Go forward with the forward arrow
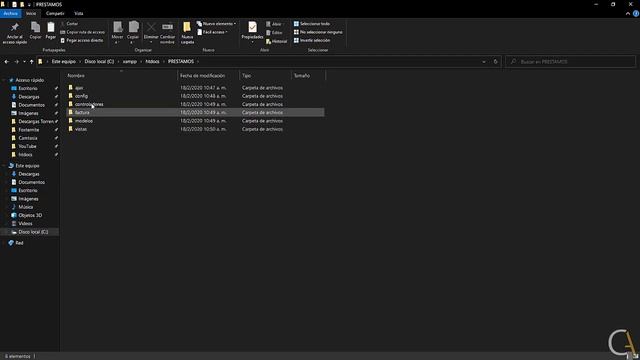 pyautogui.click(x=16, y=62)
